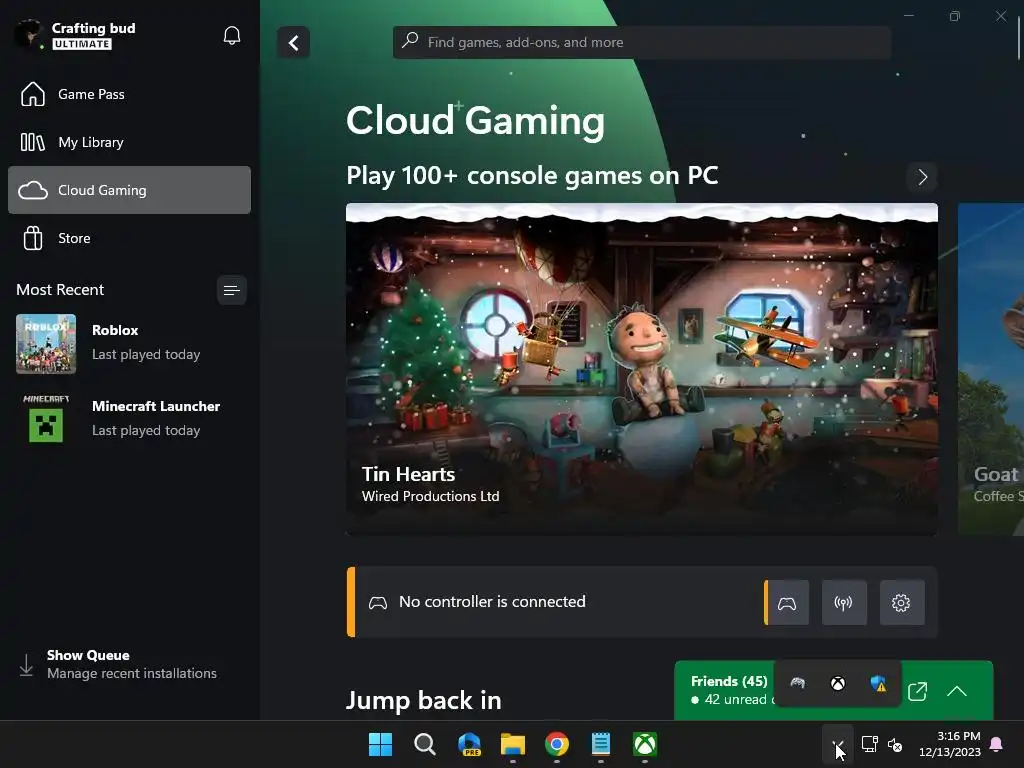The width and height of the screenshot is (1024, 768).
Task: Open Notepad from taskbar
Action: point(601,744)
